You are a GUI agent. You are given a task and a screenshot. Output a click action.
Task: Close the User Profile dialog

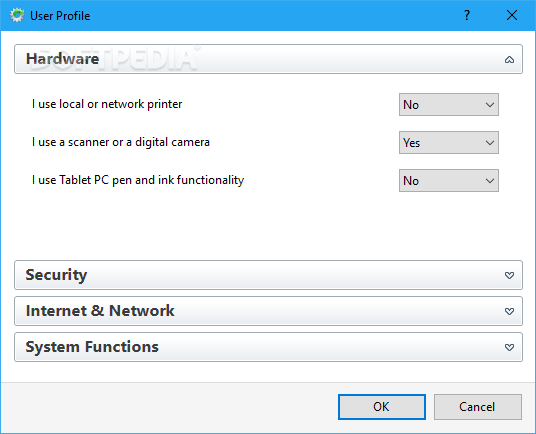tap(512, 15)
